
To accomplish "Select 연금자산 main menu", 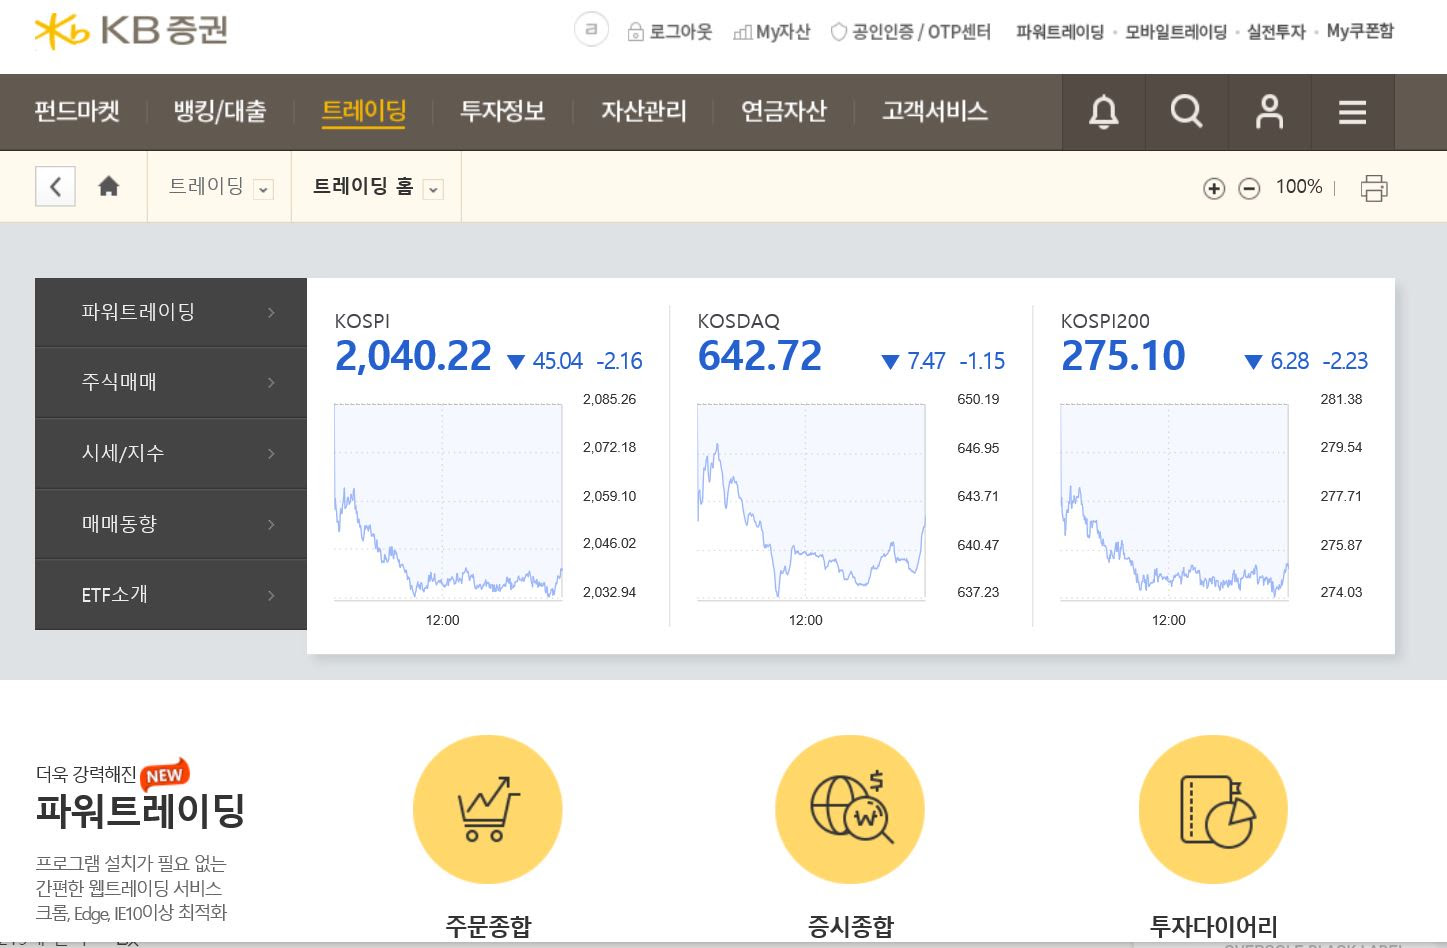I will pos(784,111).
